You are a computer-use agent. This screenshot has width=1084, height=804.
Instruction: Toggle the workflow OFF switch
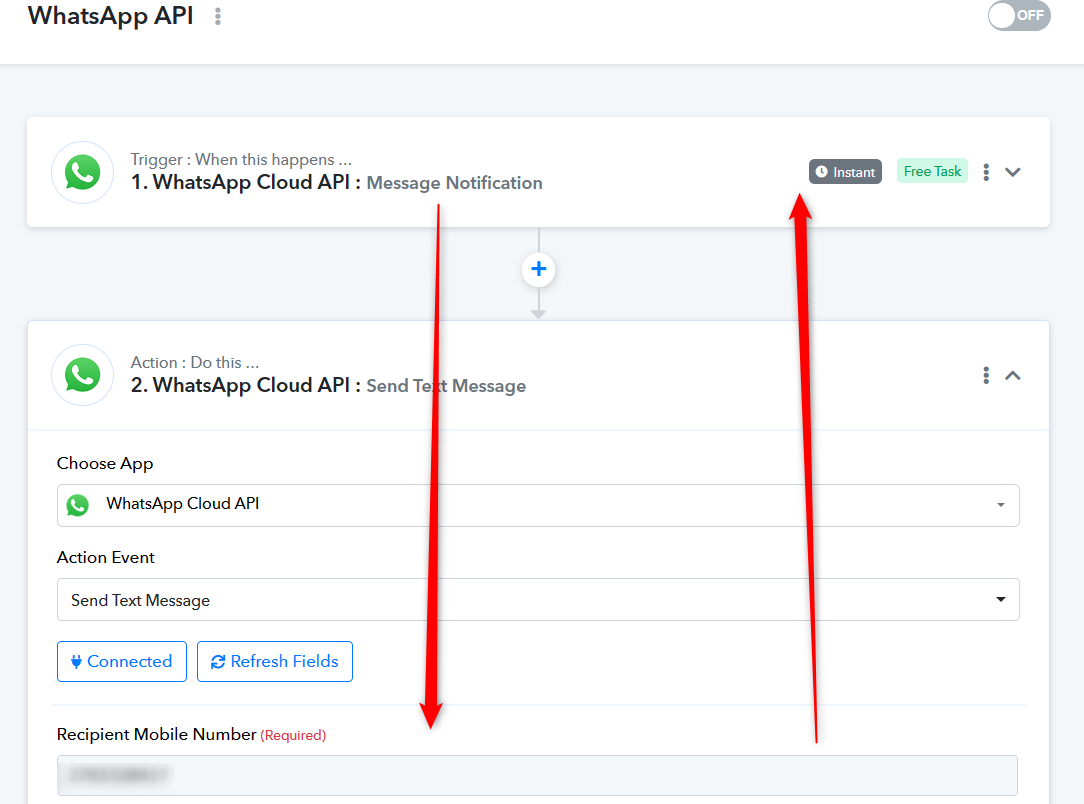pyautogui.click(x=1018, y=16)
